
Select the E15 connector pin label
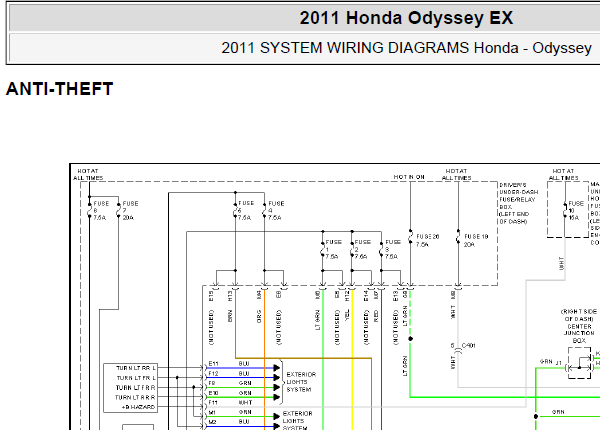pyautogui.click(x=211, y=295)
